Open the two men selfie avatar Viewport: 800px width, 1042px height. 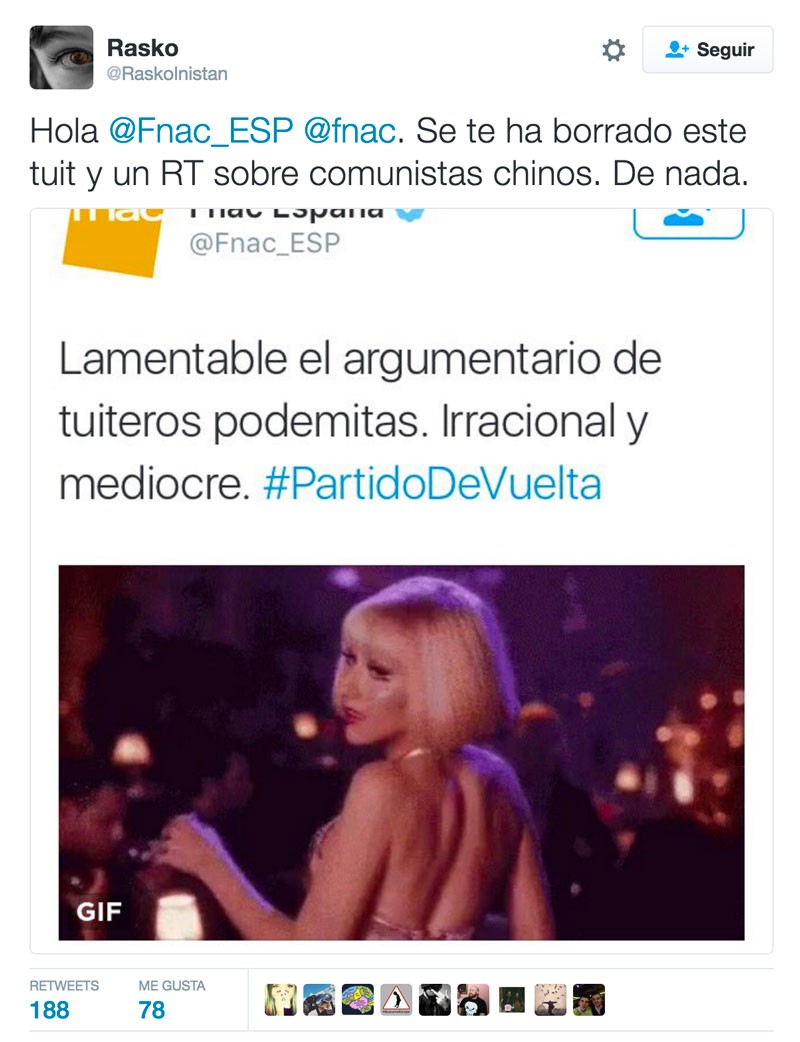click(589, 1000)
